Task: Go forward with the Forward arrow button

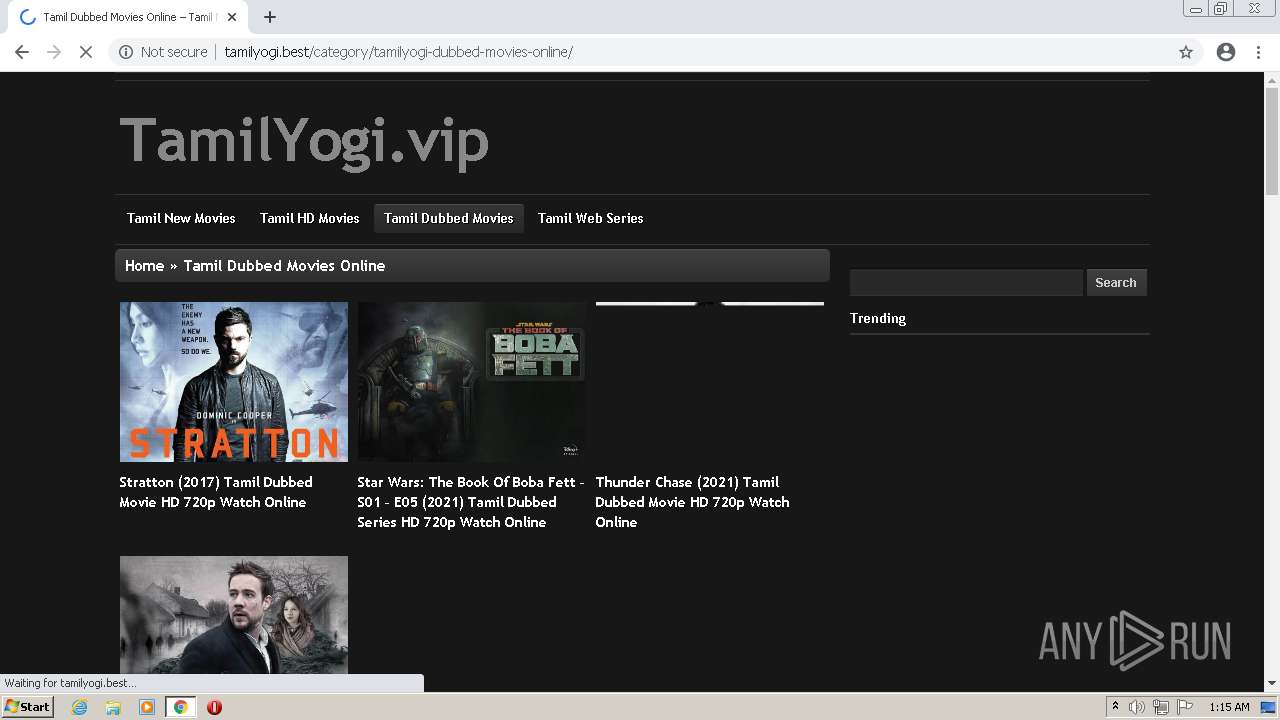Action: pos(54,52)
